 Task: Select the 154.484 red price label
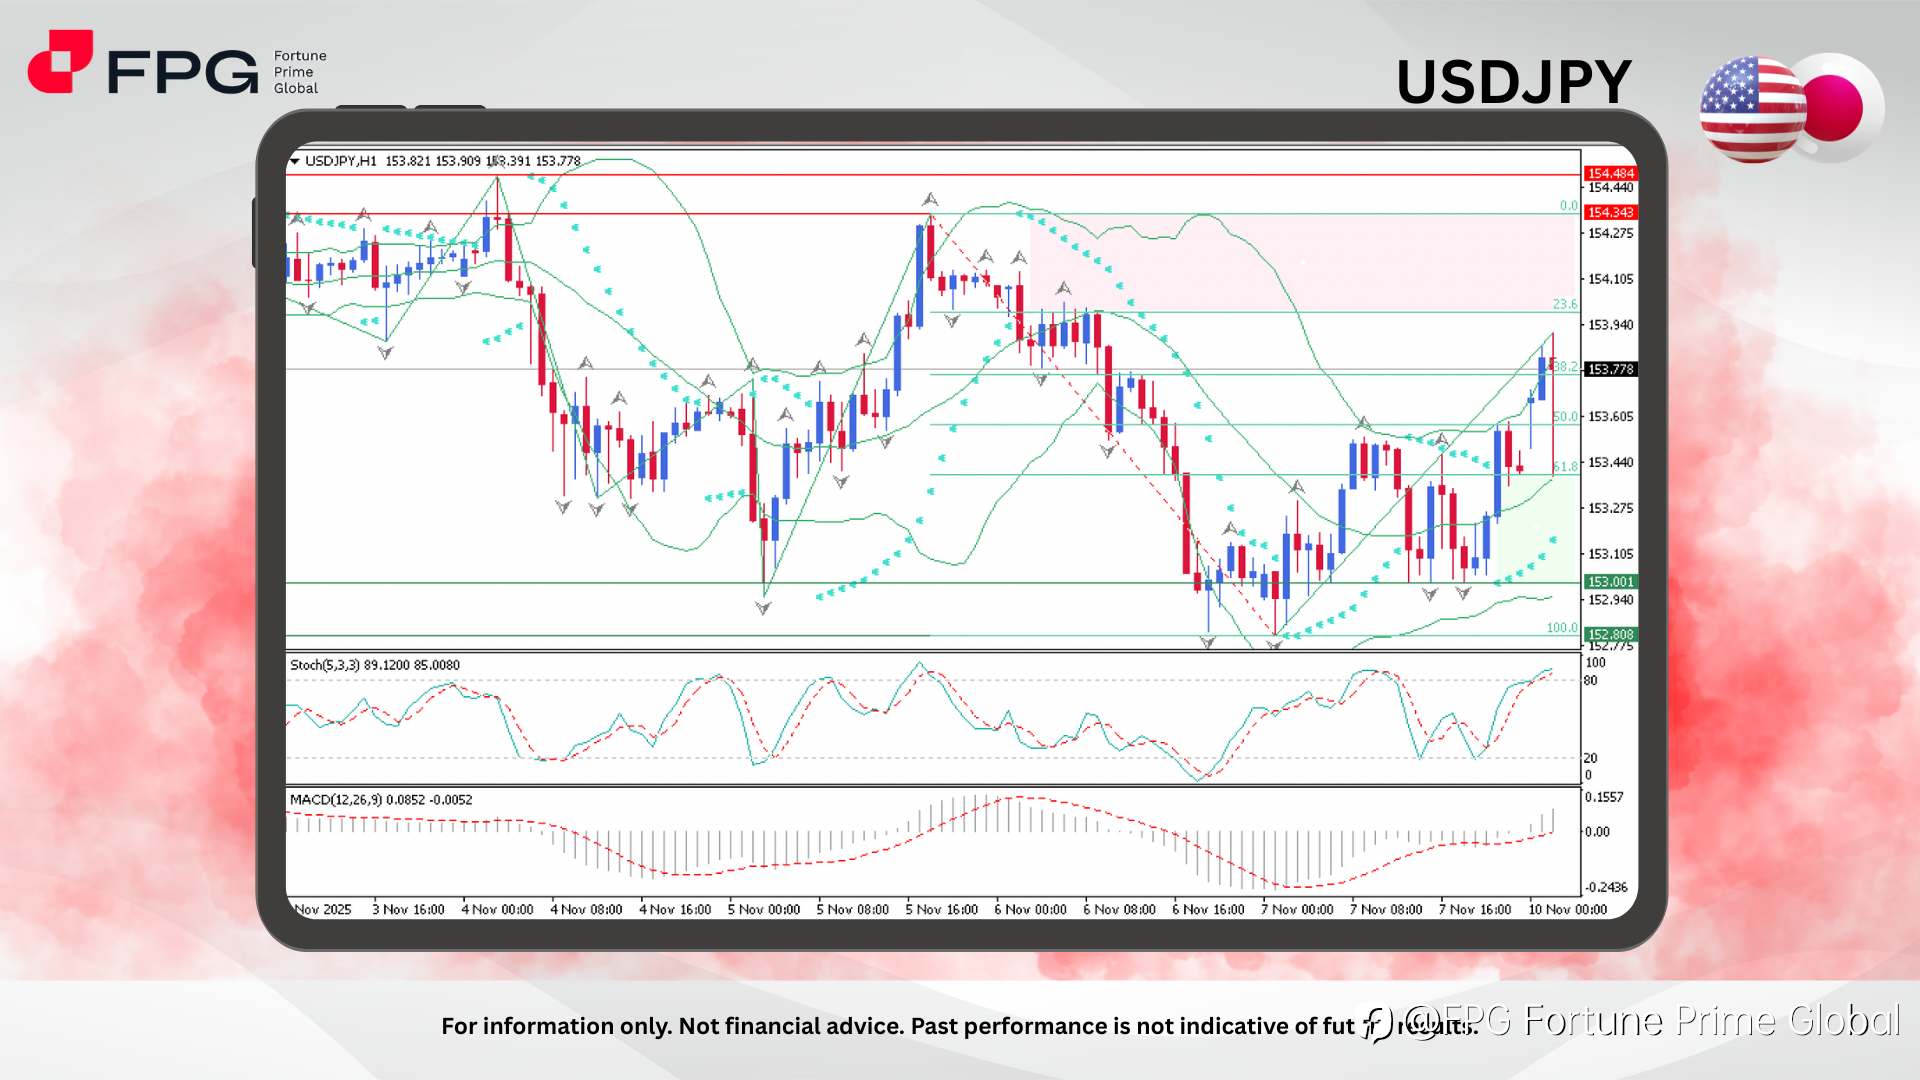pyautogui.click(x=1610, y=174)
